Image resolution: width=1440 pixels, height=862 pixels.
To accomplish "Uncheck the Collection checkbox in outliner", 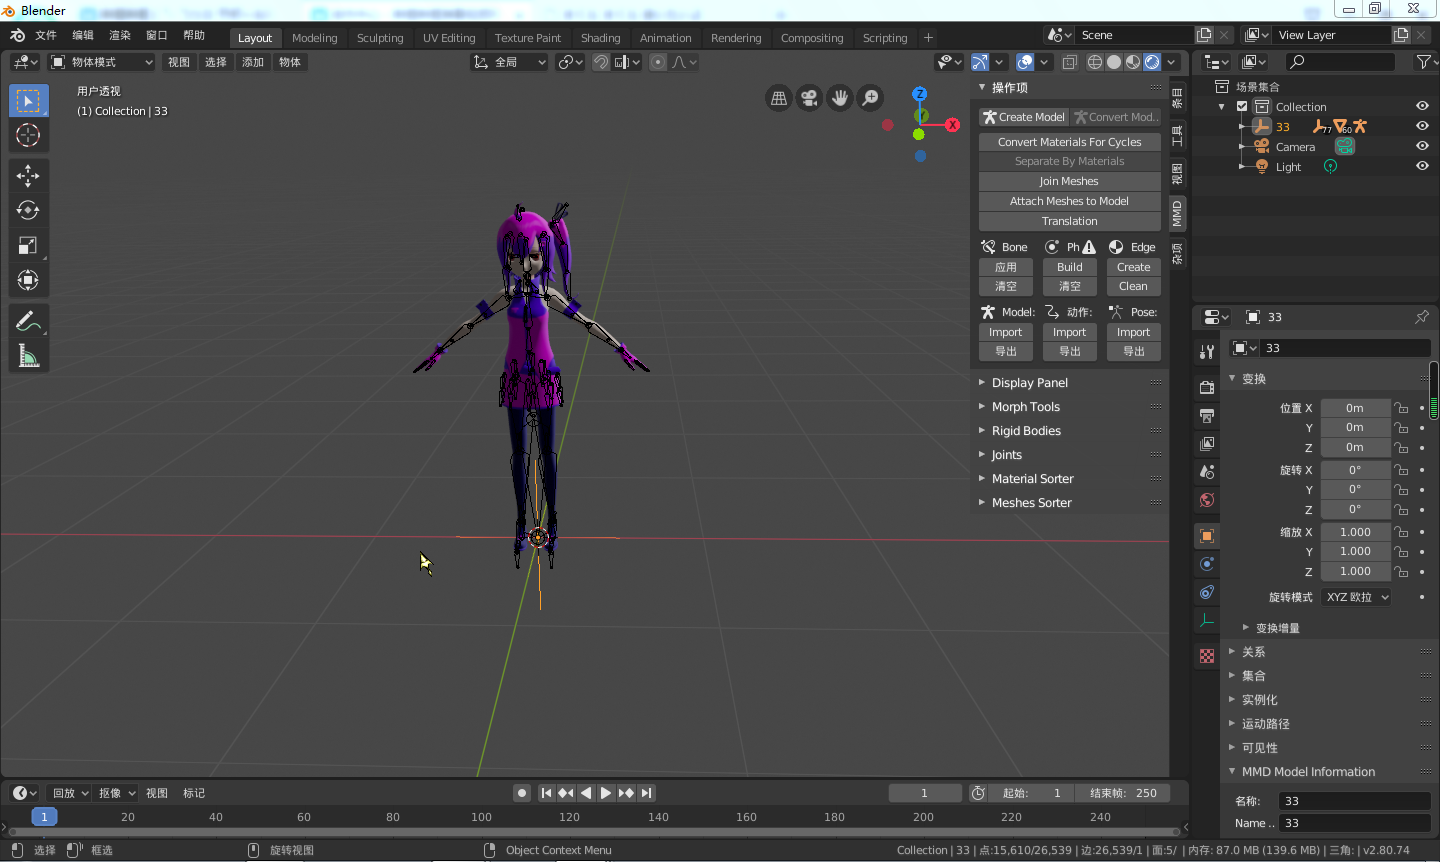I will tap(1242, 107).
